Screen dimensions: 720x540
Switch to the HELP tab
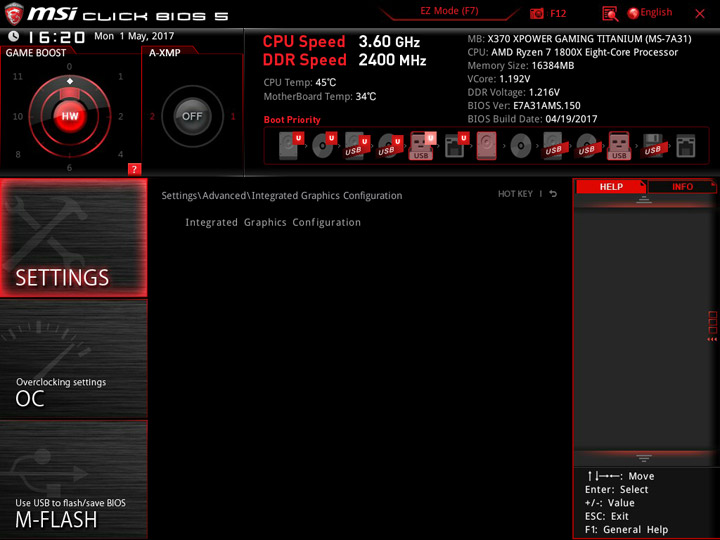[x=611, y=186]
